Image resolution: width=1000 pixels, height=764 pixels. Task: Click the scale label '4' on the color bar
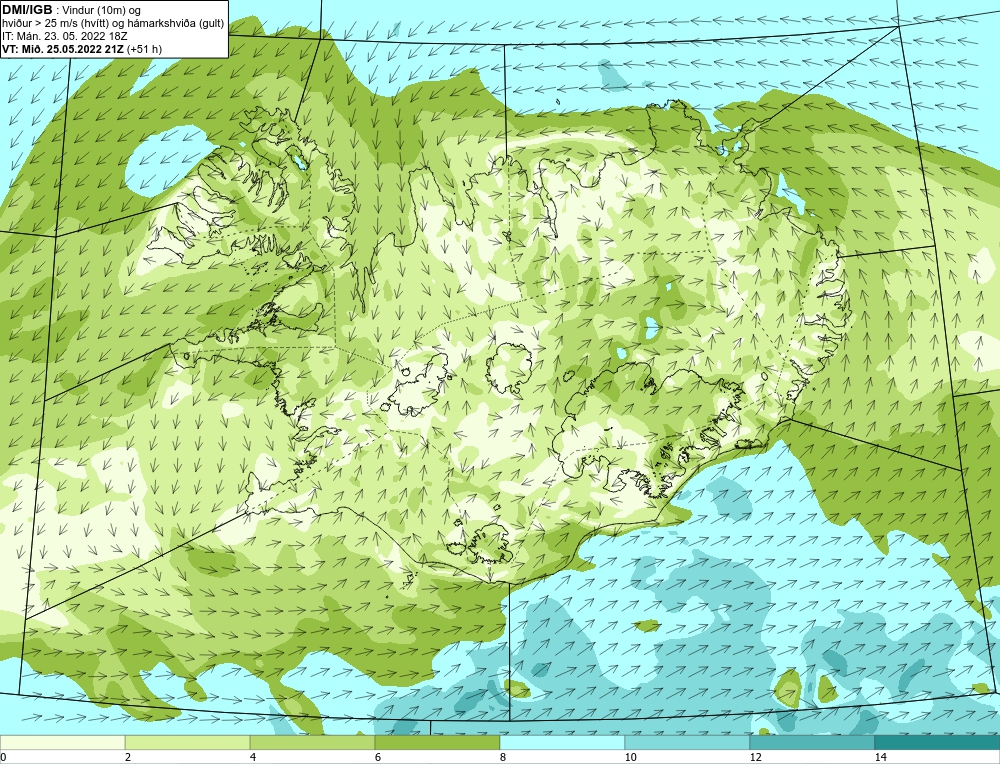click(253, 758)
